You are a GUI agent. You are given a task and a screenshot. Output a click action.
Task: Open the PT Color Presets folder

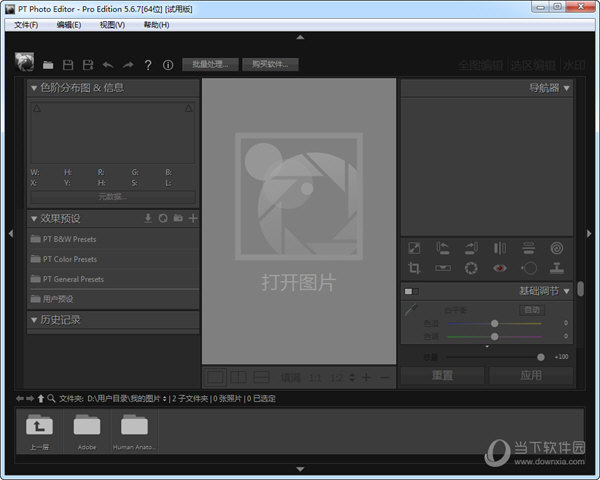tap(113, 259)
